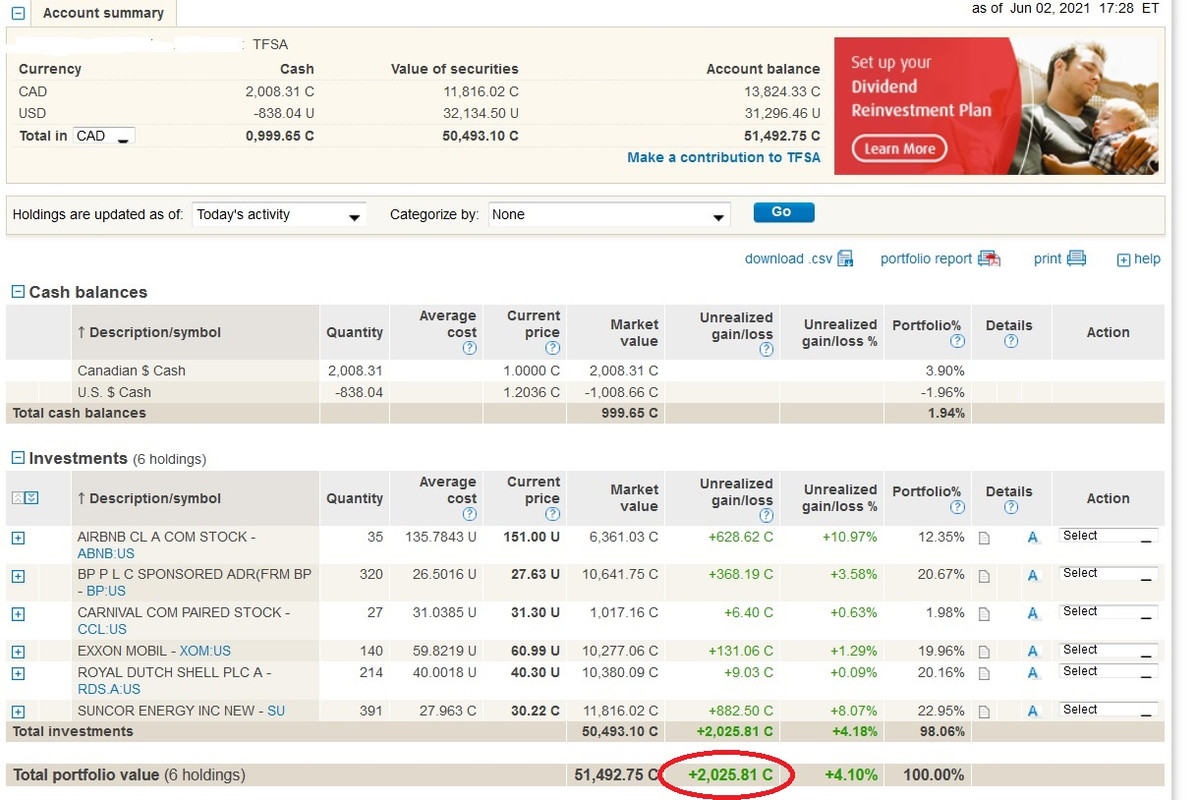The image size is (1194, 800).
Task: Click Portfolio% help icon in Cash balances
Action: 957,342
